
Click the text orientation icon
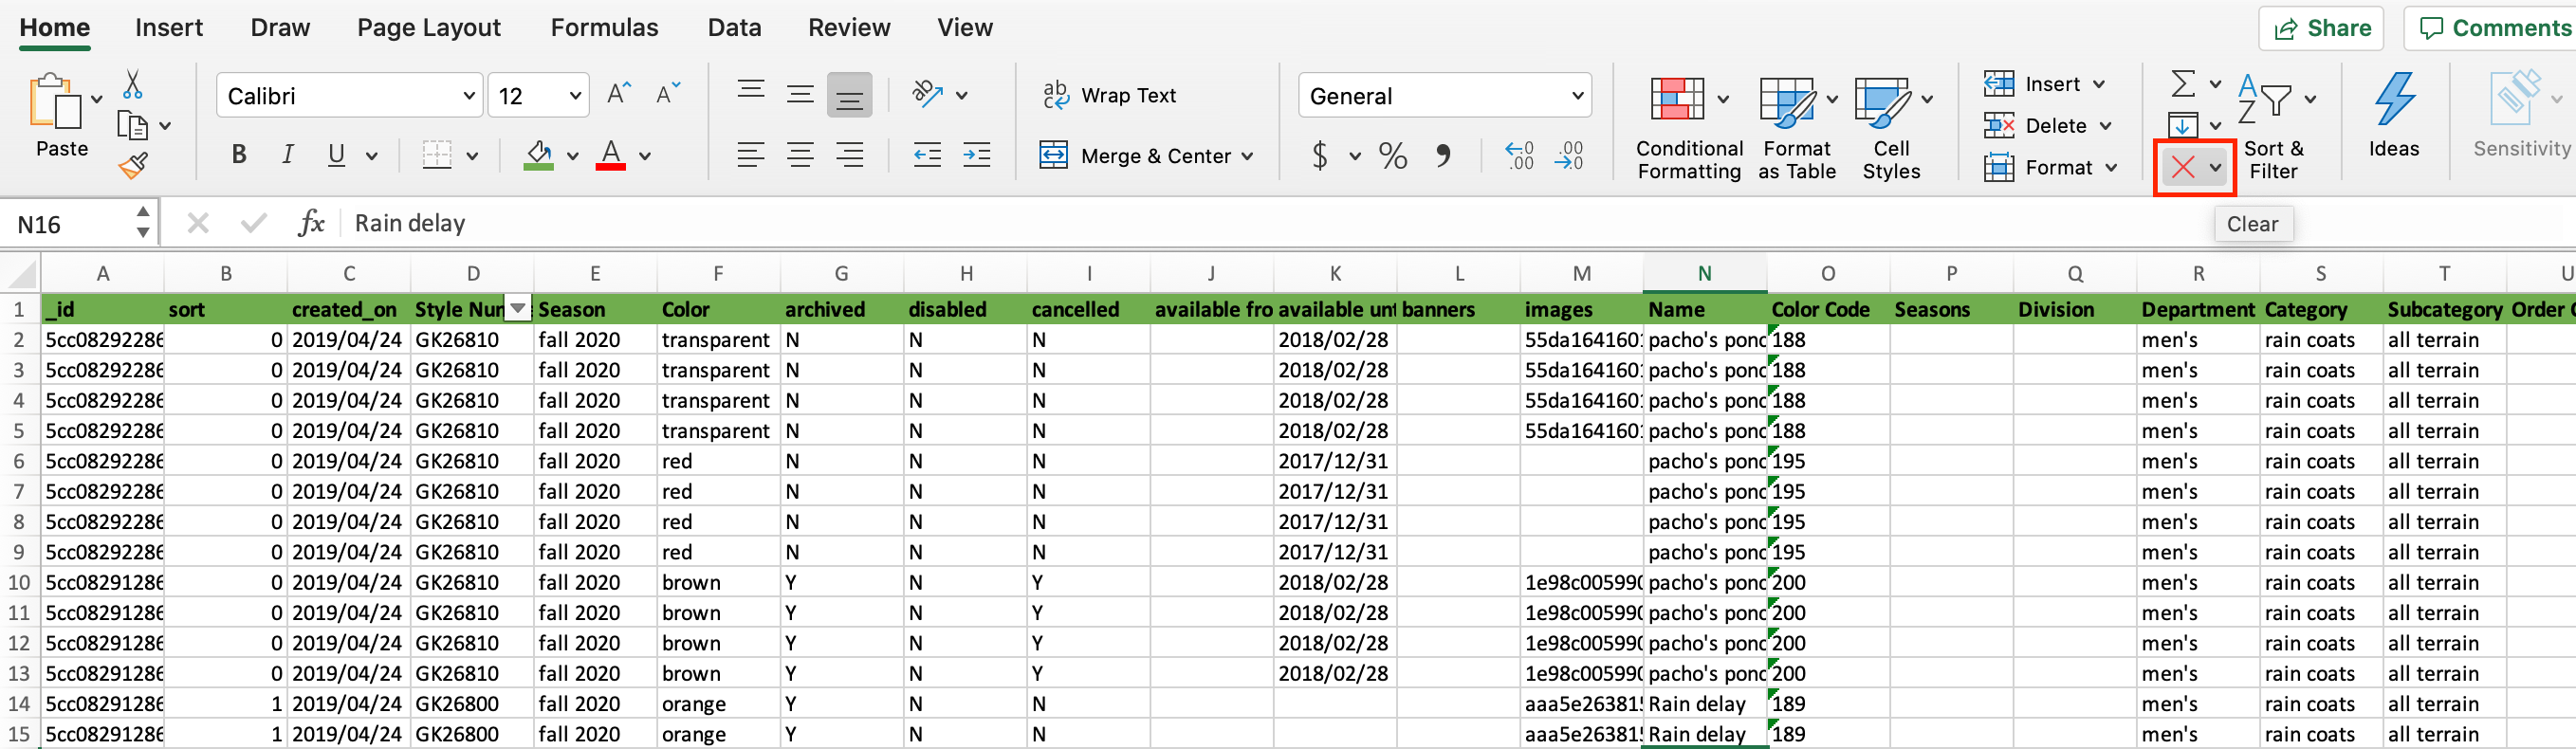click(928, 94)
